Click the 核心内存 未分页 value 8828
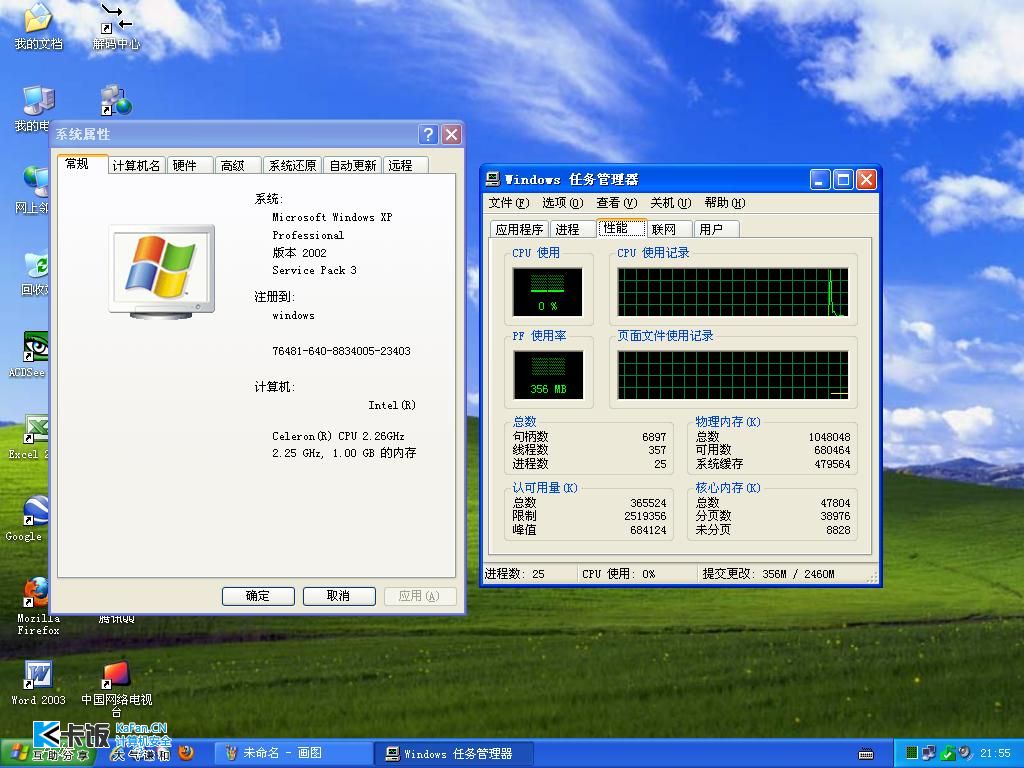This screenshot has width=1024, height=768. [838, 530]
